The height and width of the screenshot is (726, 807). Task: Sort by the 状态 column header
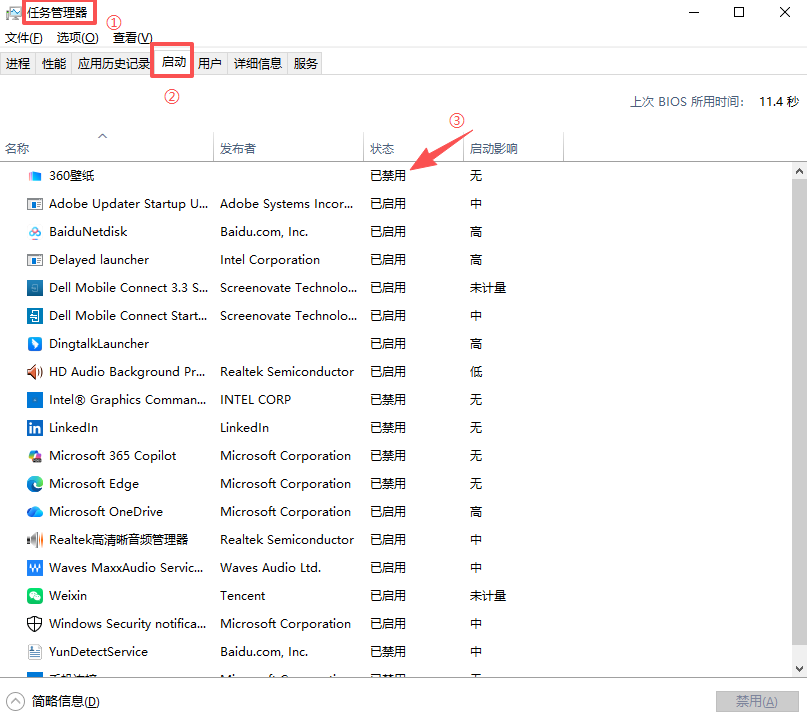tap(413, 147)
